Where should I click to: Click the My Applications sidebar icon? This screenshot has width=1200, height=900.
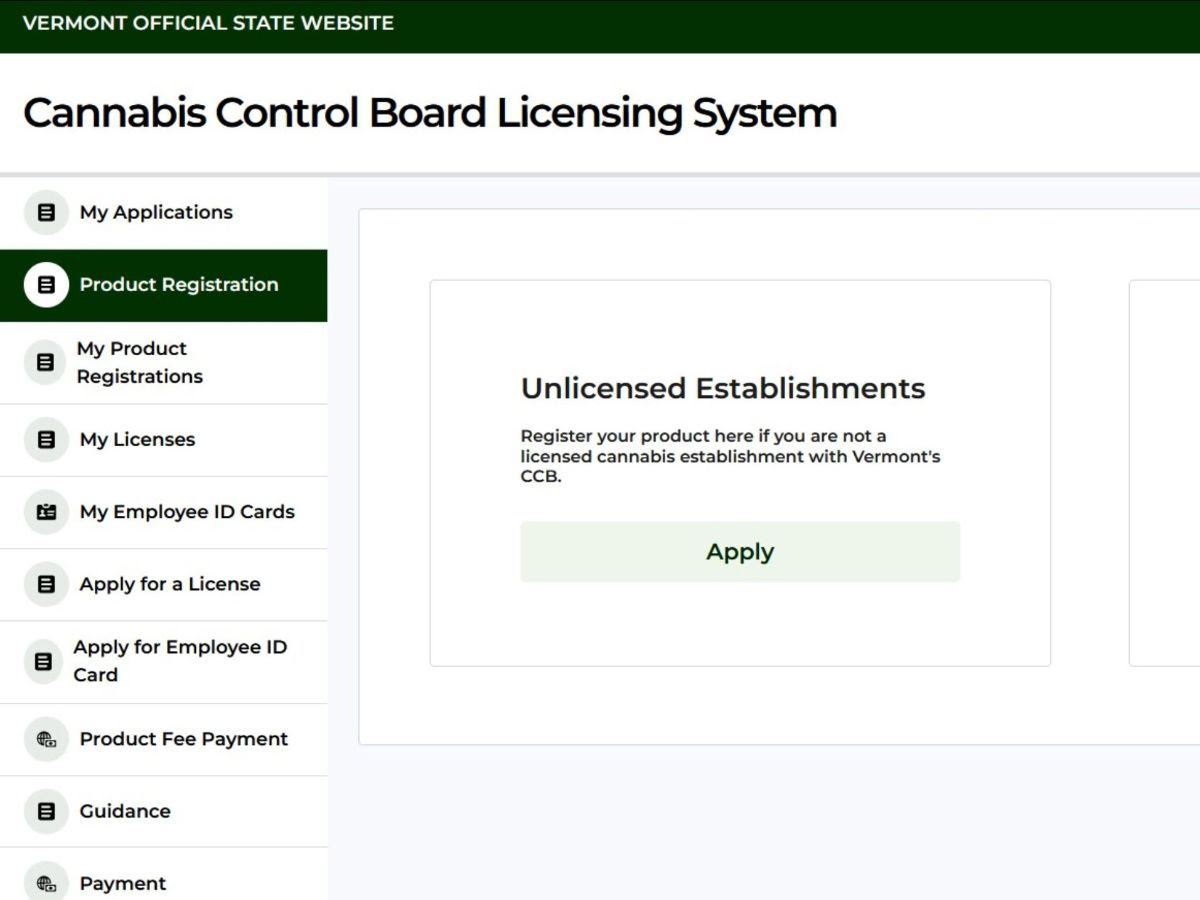[46, 213]
